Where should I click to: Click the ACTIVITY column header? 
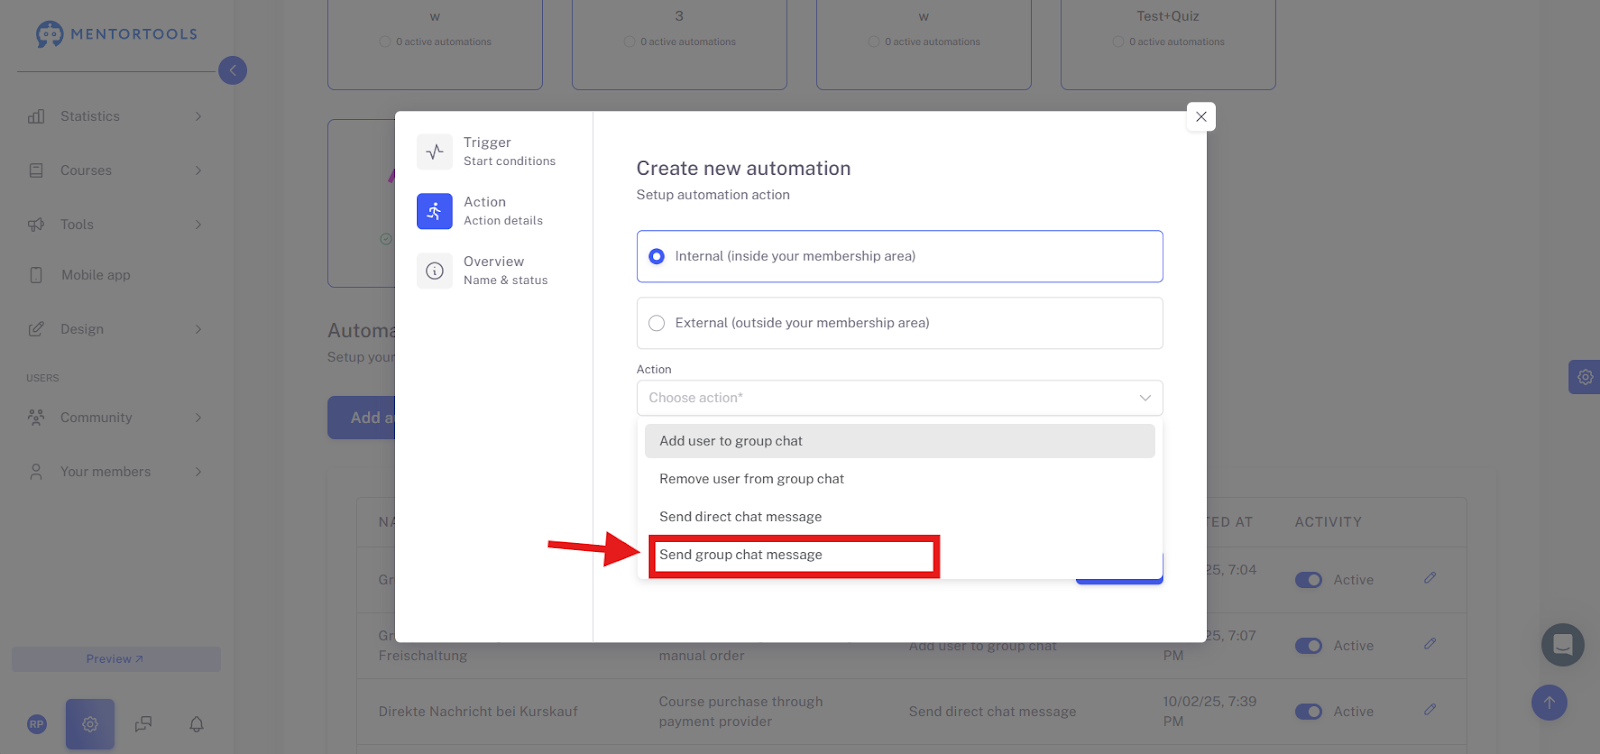(x=1328, y=522)
